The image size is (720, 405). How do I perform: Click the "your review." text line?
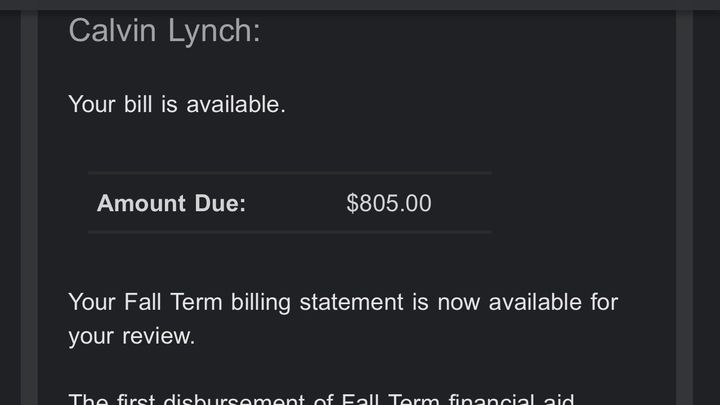131,336
